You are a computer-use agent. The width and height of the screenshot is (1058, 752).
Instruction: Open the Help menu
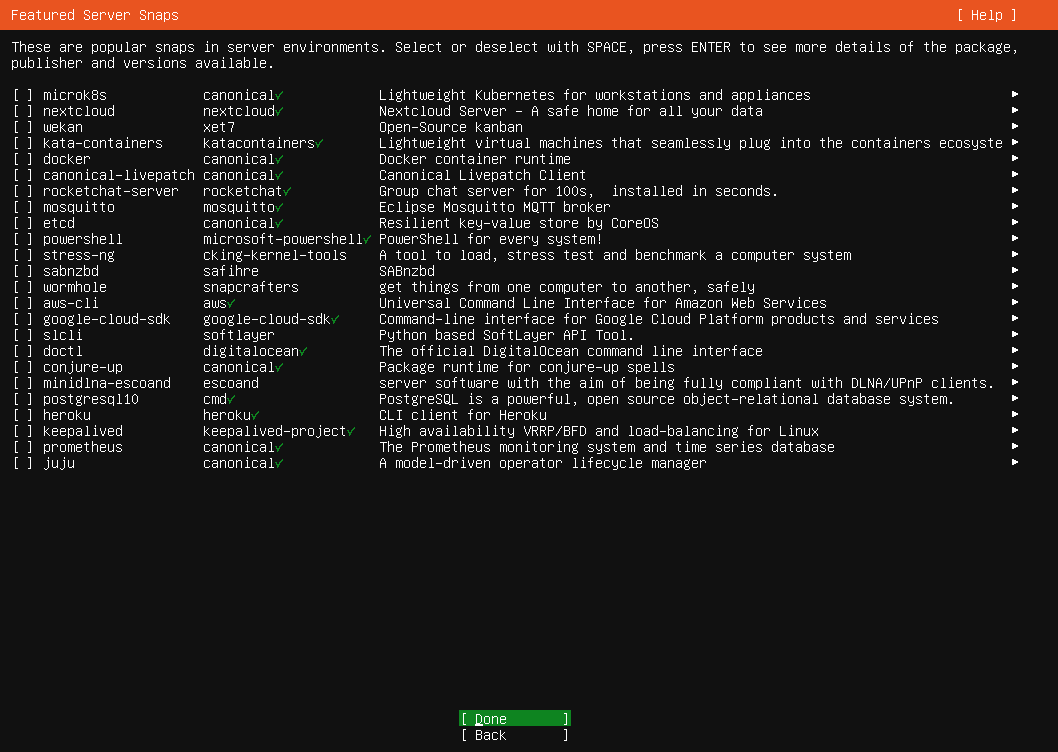pyautogui.click(x=986, y=15)
